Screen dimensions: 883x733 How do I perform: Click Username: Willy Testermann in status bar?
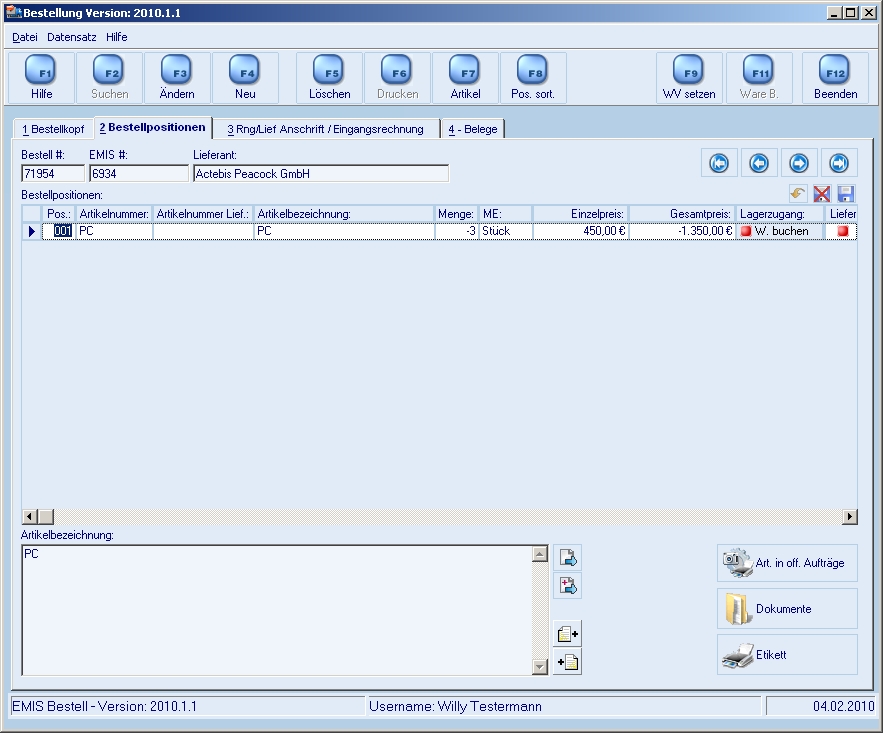(x=455, y=706)
